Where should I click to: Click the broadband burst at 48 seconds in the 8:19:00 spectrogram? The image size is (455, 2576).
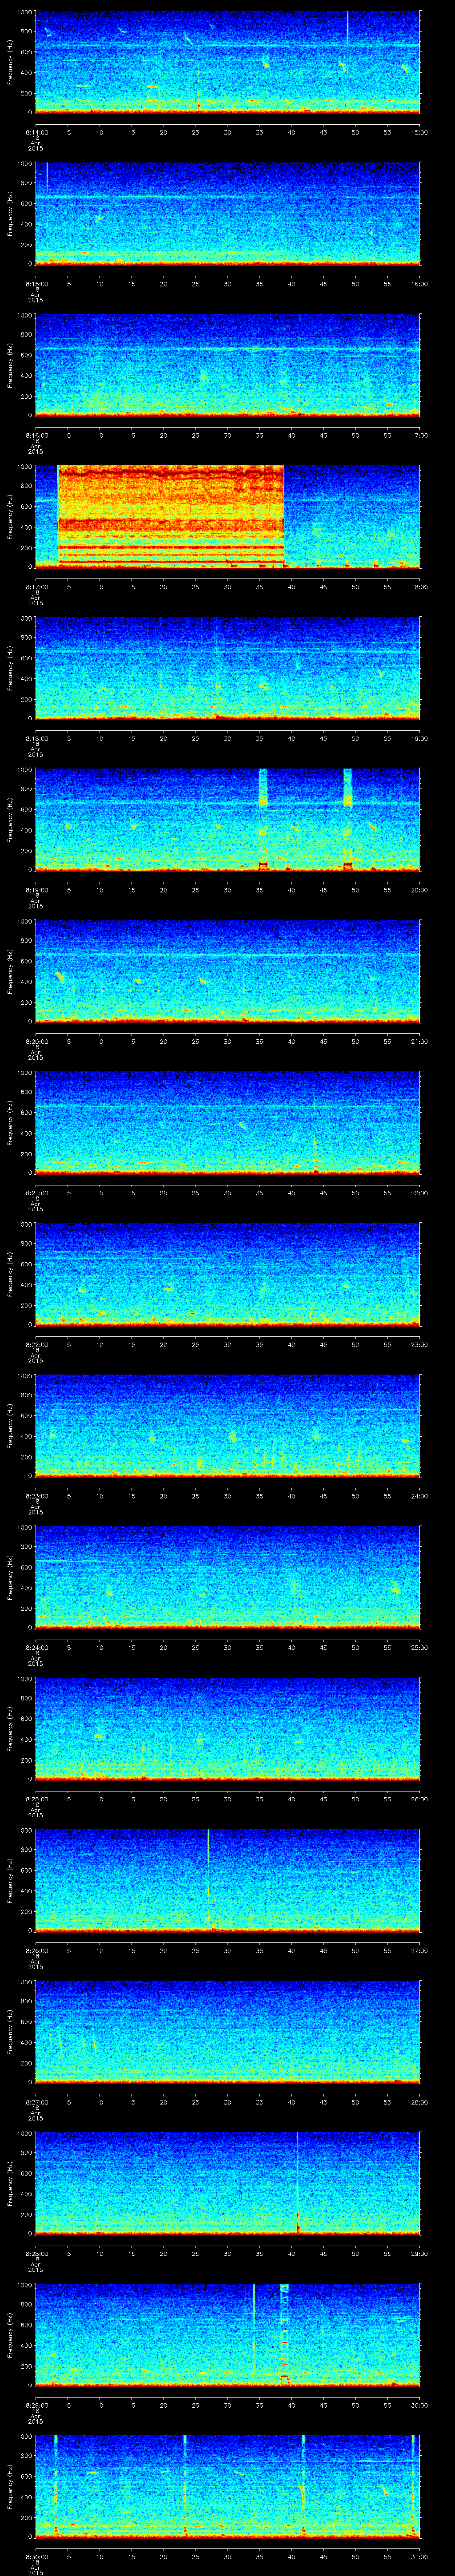coord(348,819)
